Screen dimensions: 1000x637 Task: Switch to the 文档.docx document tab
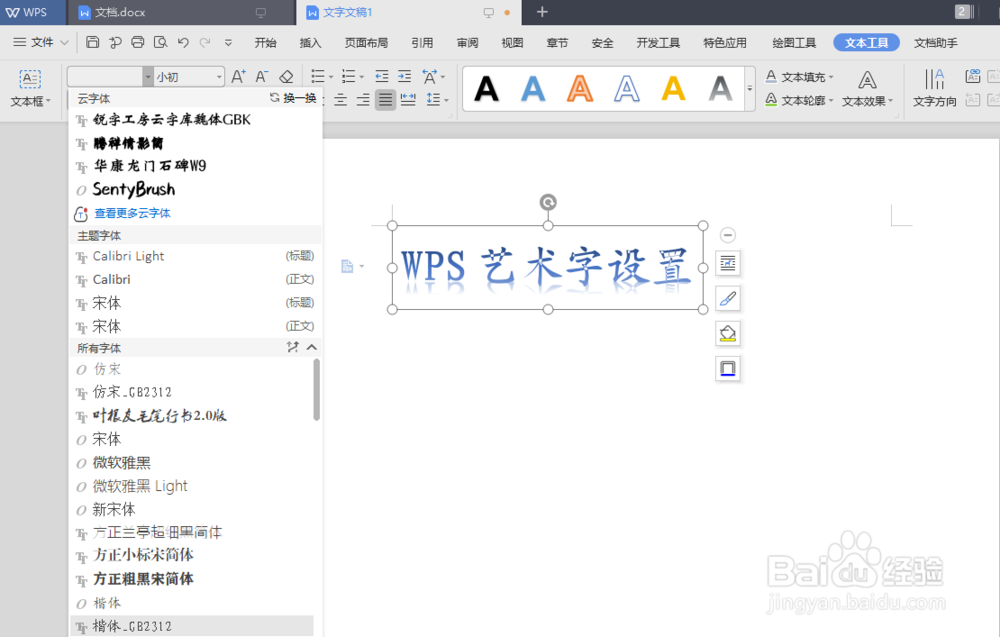(x=180, y=12)
